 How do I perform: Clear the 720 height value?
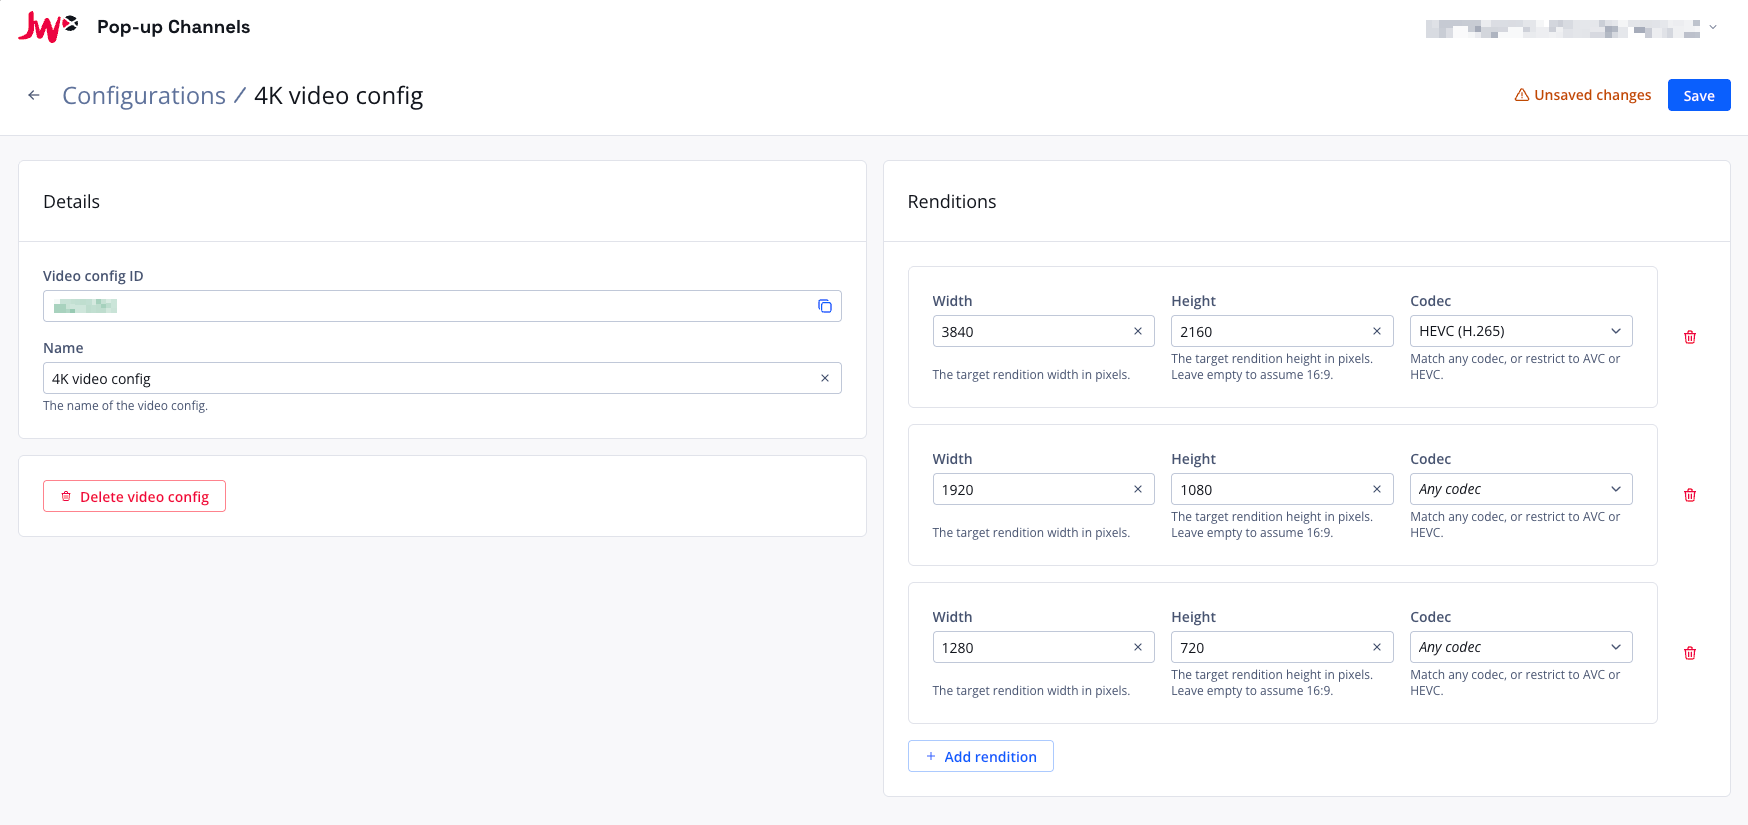click(x=1377, y=647)
